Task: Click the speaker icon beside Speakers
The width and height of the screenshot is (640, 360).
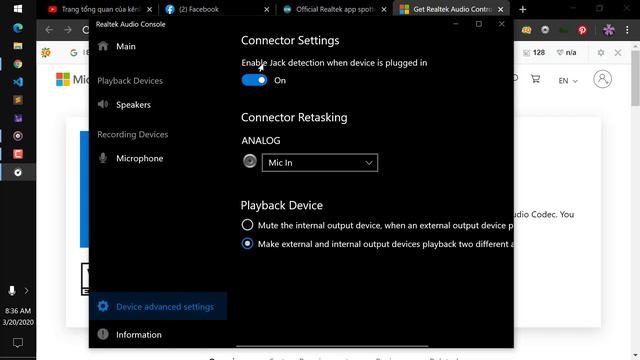Action: tap(103, 104)
